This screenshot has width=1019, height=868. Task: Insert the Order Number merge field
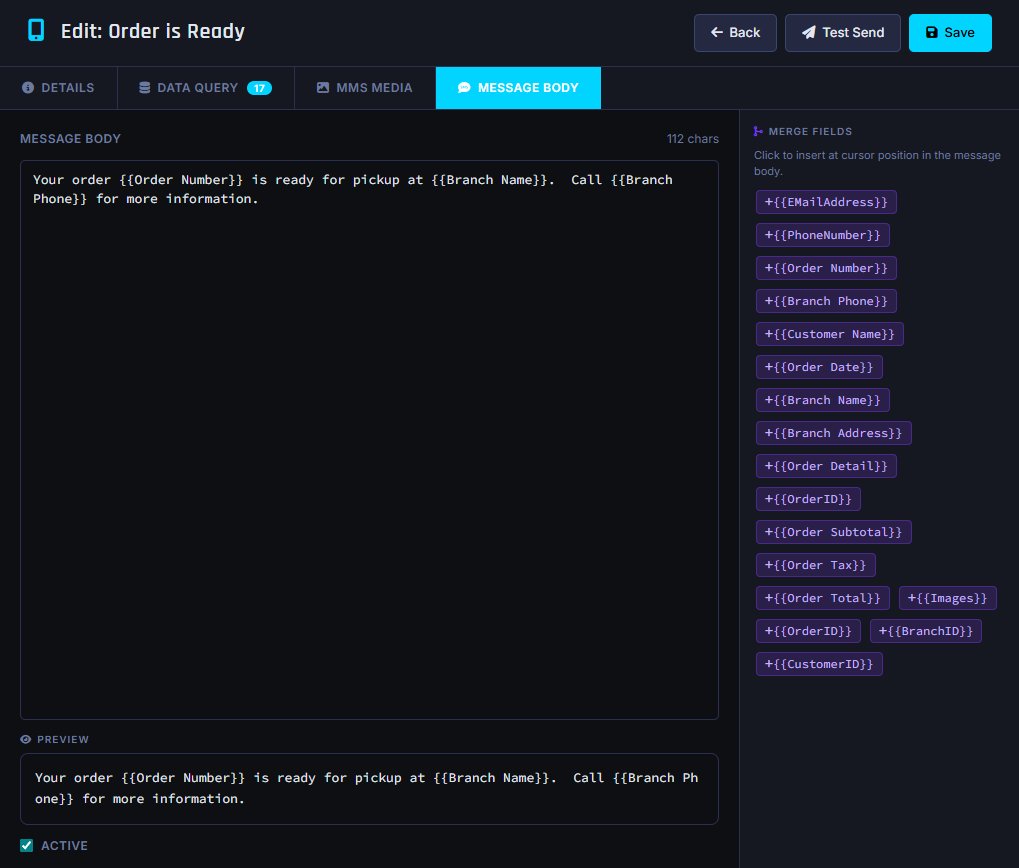click(826, 268)
